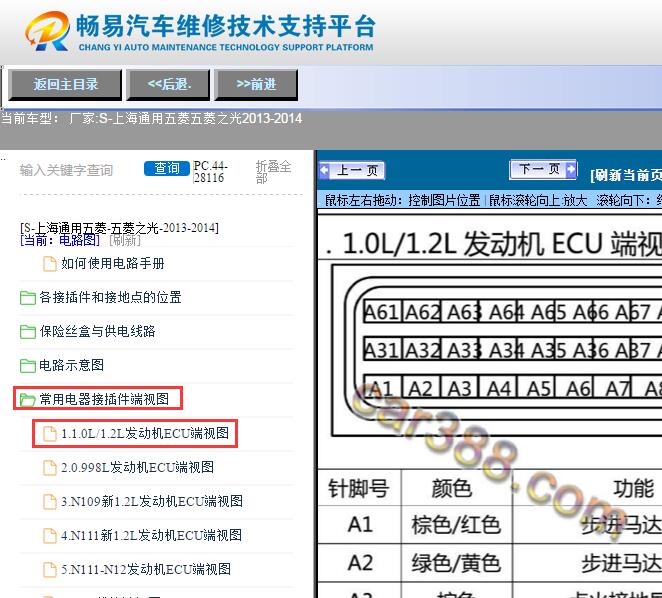
Task: Click pin A32 in connector diagram
Action: pos(422,350)
